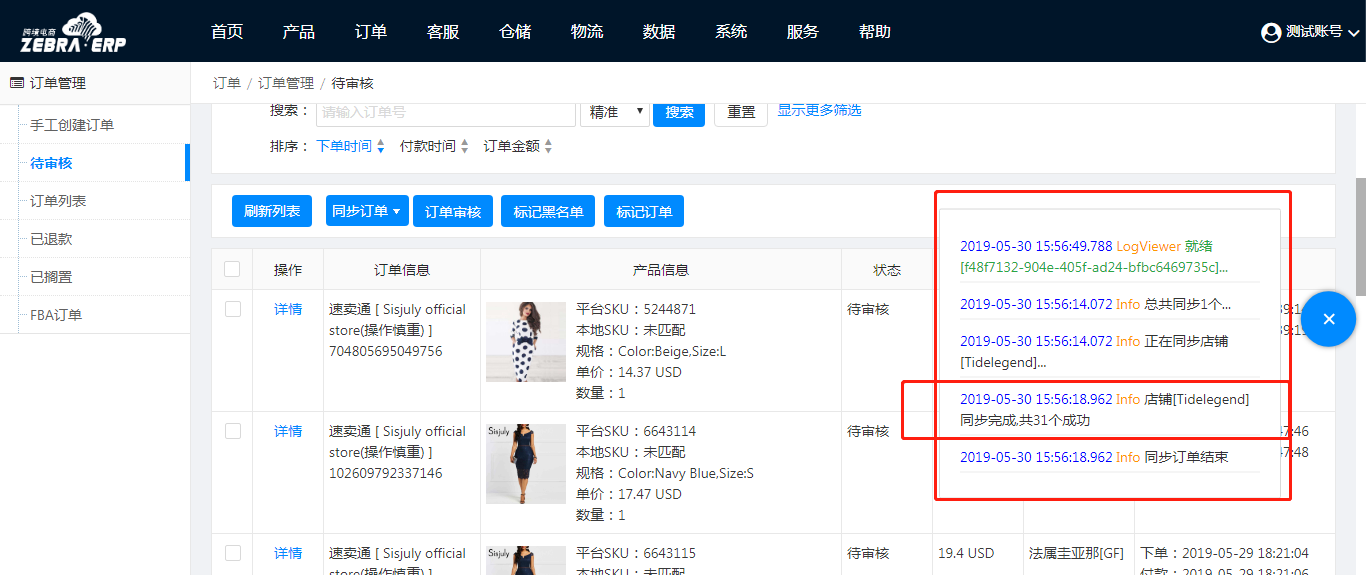Click the test account user avatar icon
Viewport: 1366px width, 575px height.
[x=1271, y=32]
